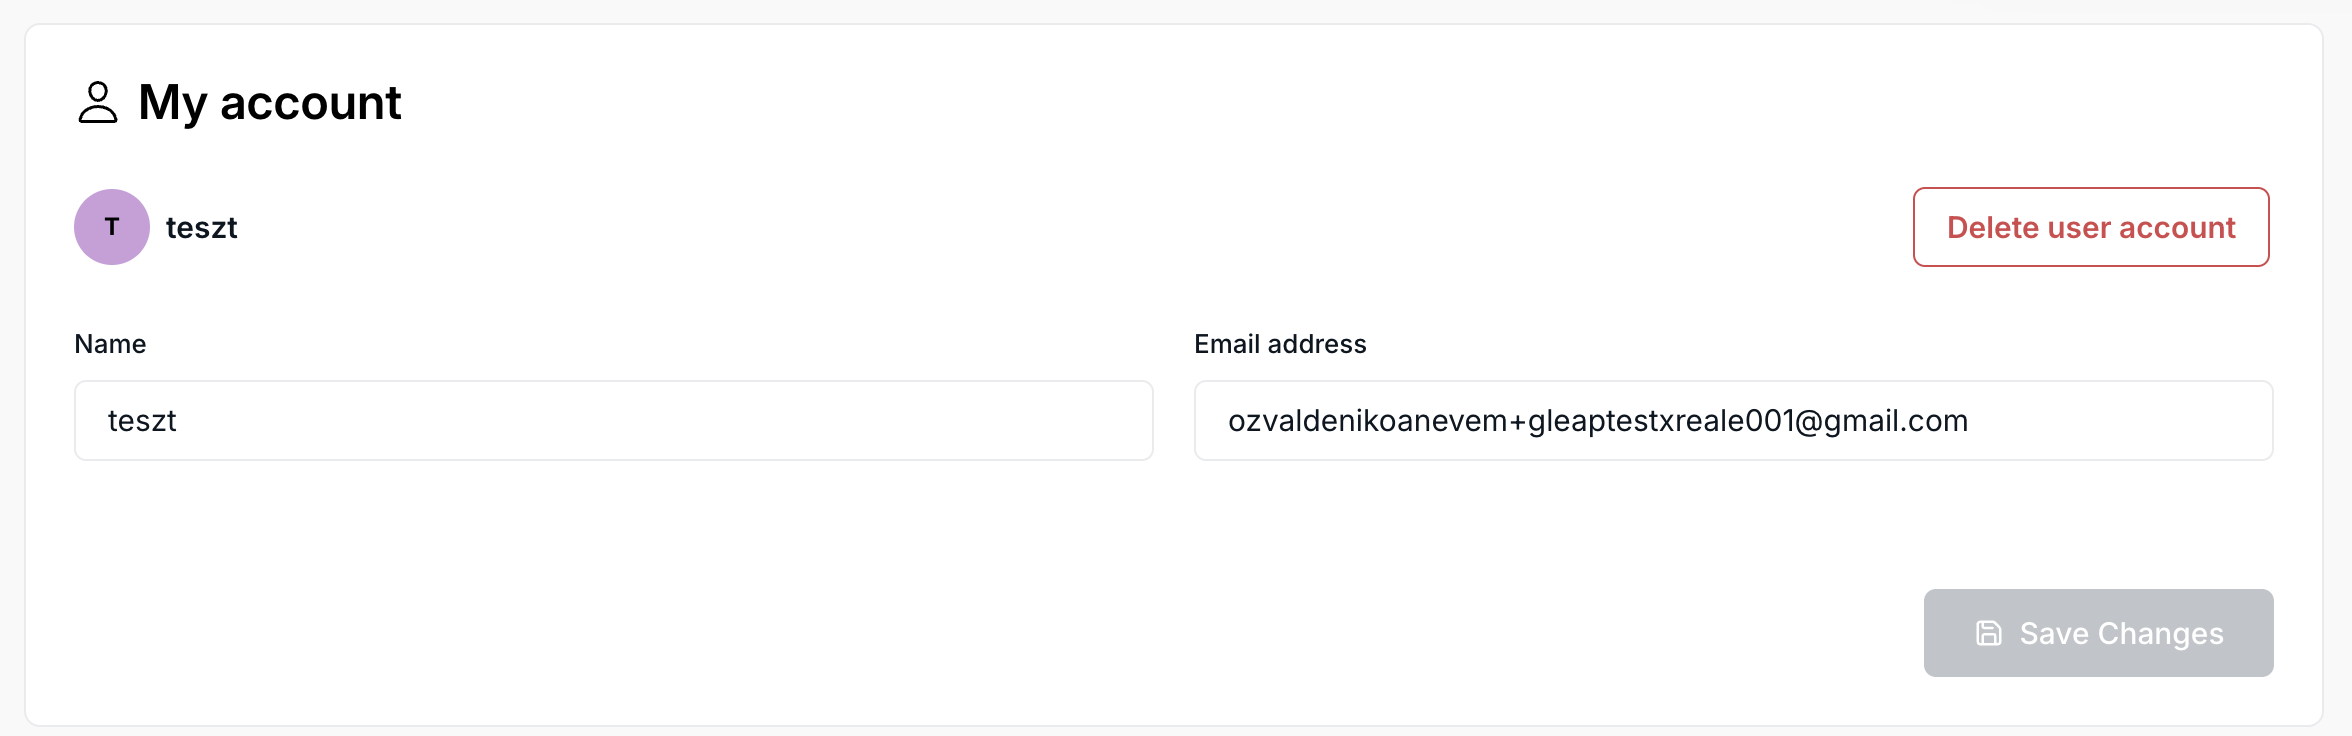Click the disk save icon in the gray button

click(1989, 633)
